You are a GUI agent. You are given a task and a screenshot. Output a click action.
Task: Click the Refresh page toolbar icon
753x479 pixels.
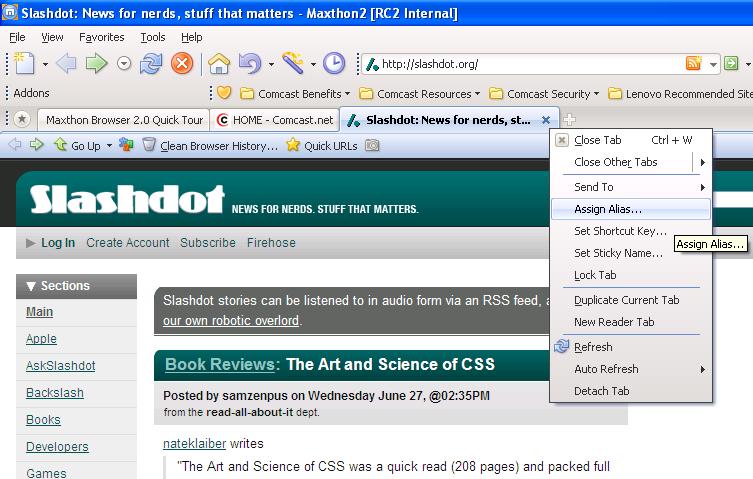151,63
